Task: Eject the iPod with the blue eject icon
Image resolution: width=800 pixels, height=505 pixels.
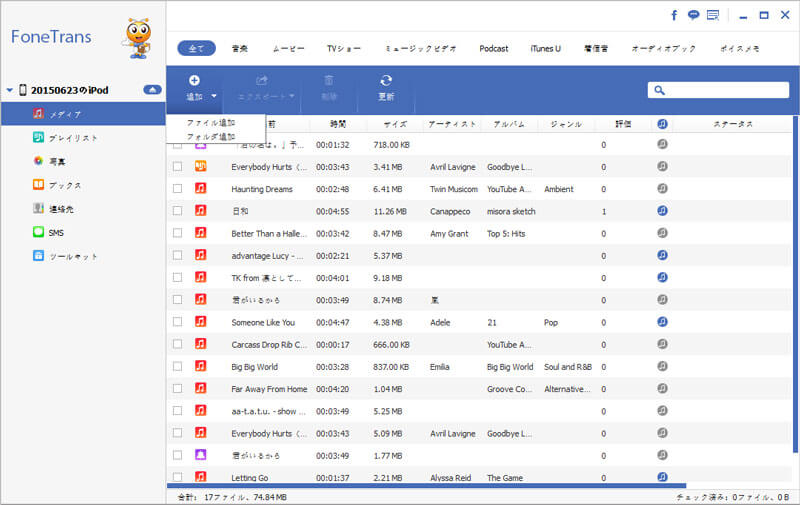Action: [152, 90]
